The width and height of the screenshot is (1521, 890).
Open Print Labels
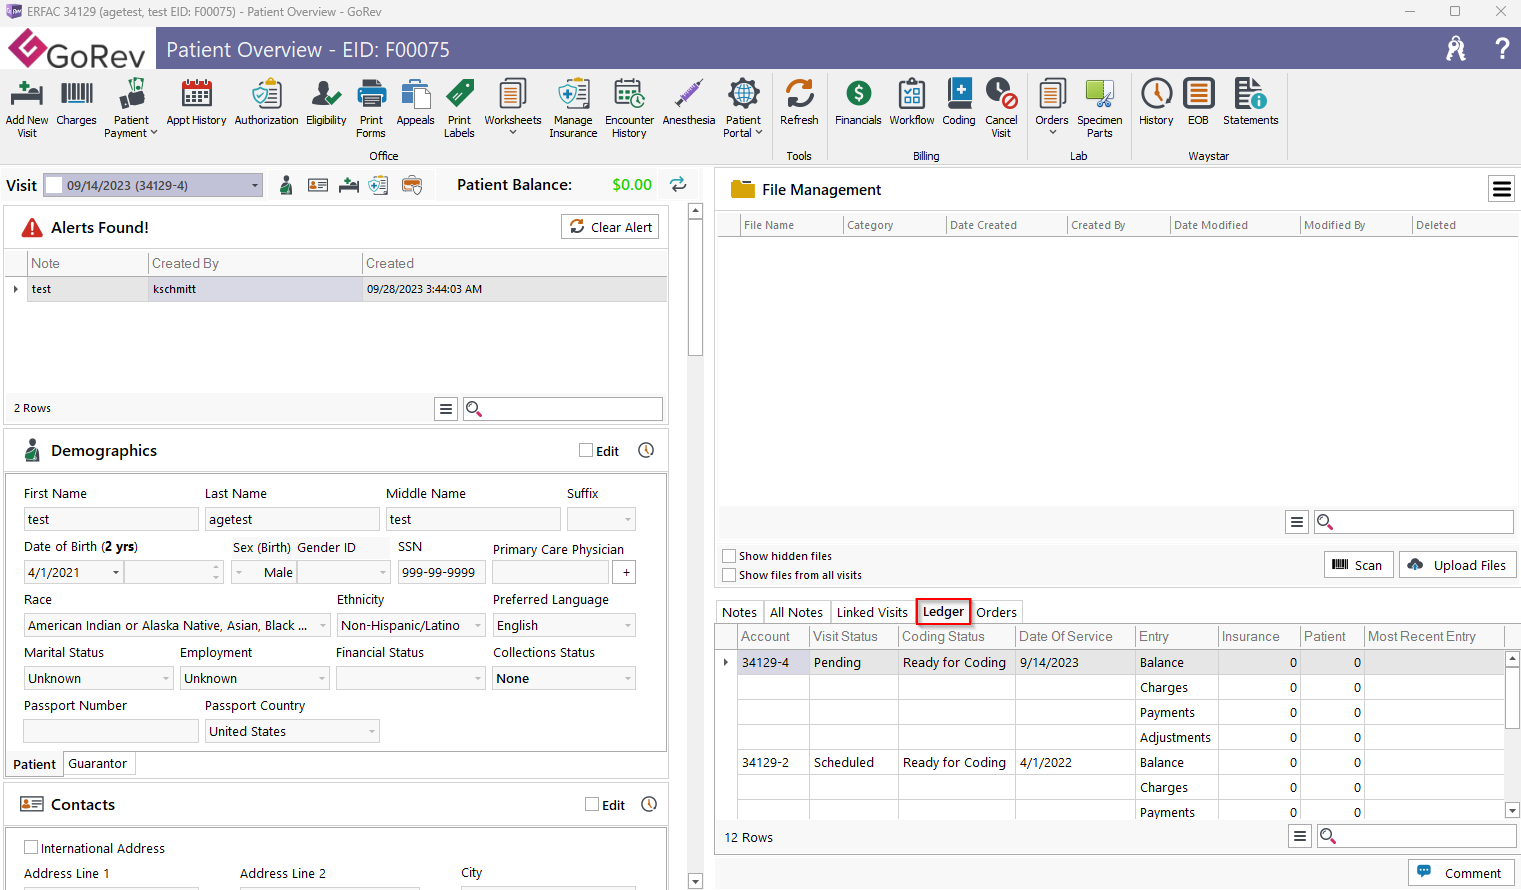click(x=459, y=108)
